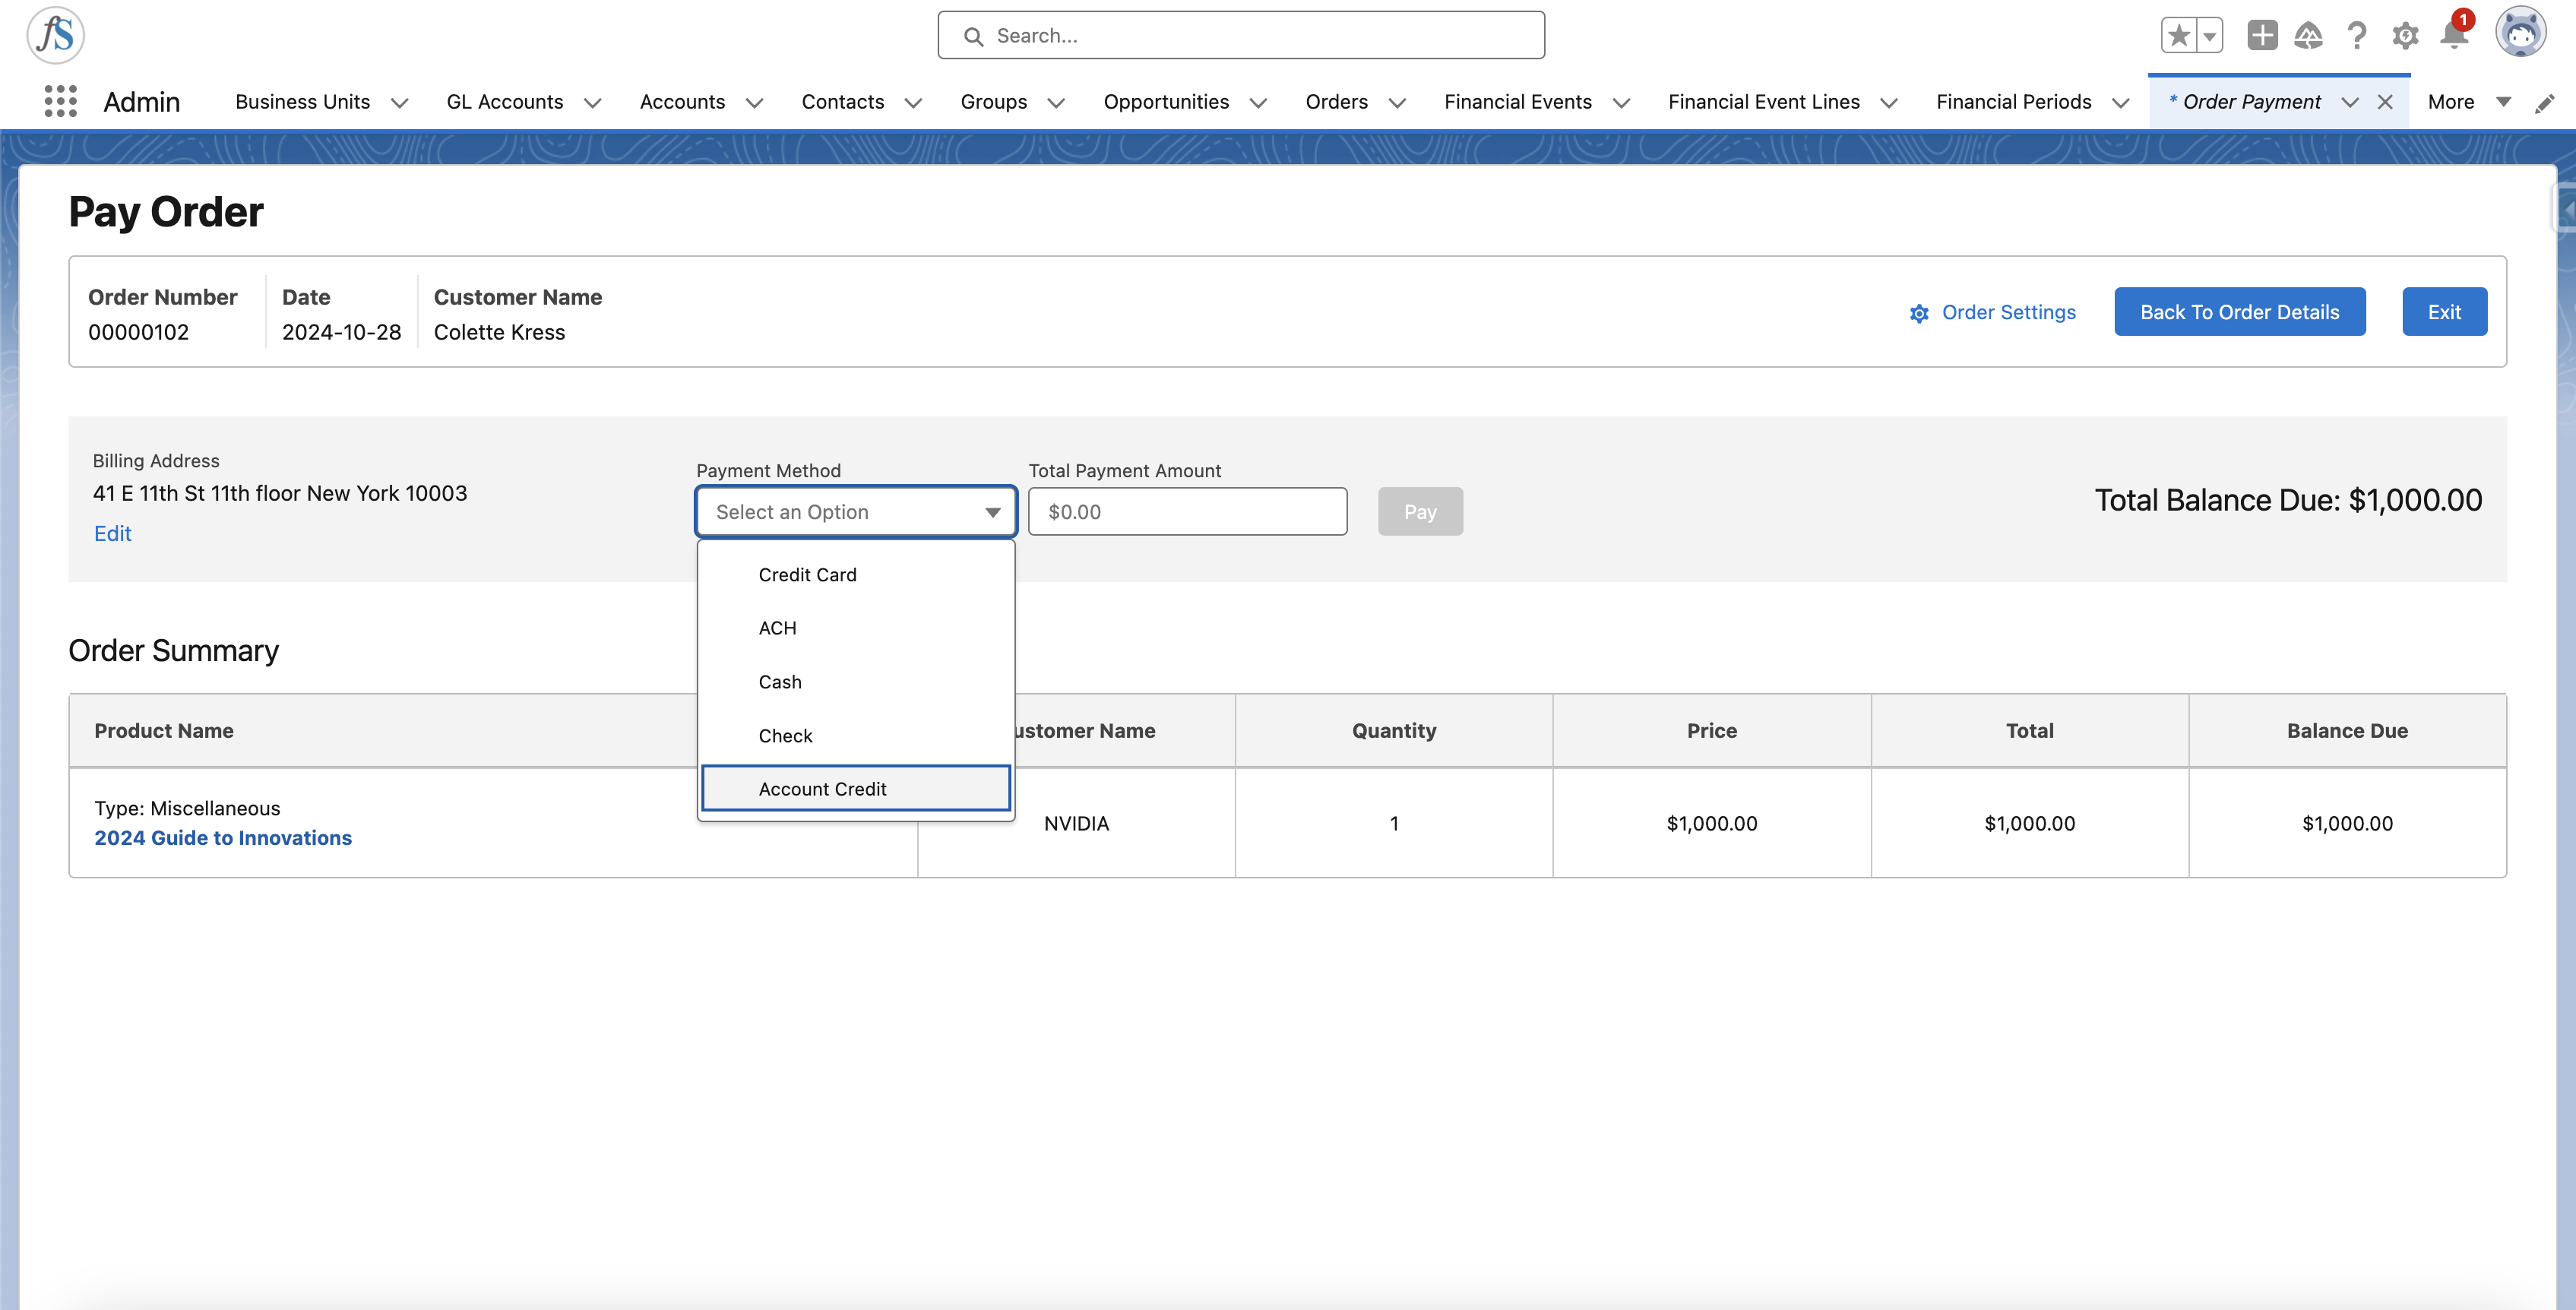2576x1310 pixels.
Task: Click Back To Order Details button
Action: click(x=2239, y=312)
